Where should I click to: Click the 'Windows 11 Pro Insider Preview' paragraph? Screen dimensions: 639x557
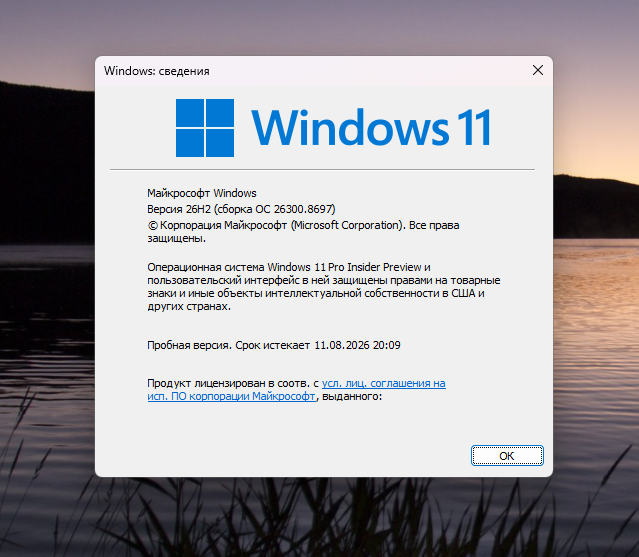pyautogui.click(x=324, y=286)
